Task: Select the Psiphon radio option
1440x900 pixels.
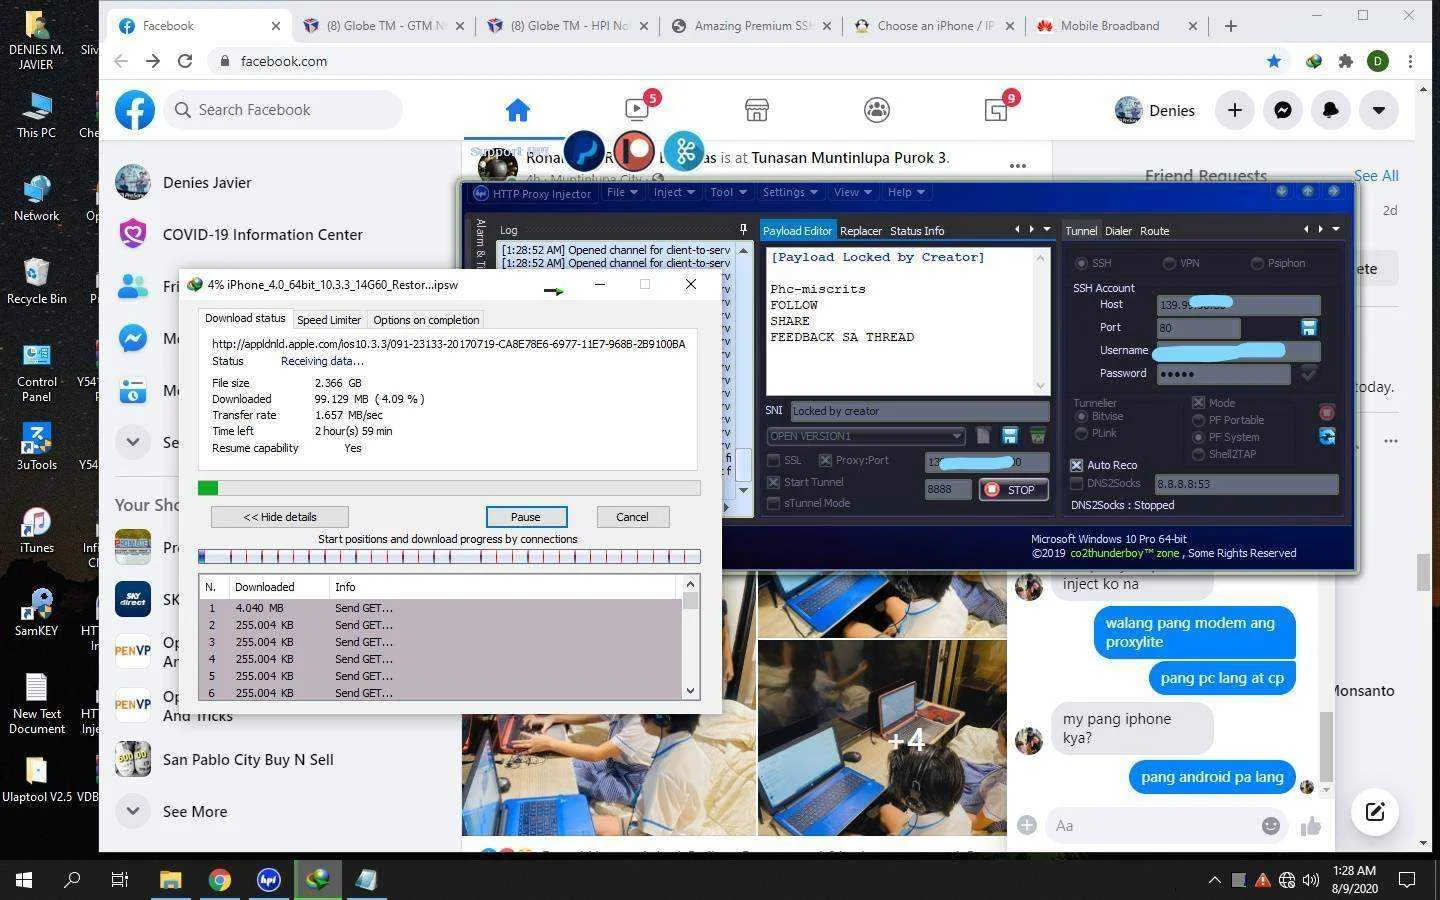Action: (1257, 263)
